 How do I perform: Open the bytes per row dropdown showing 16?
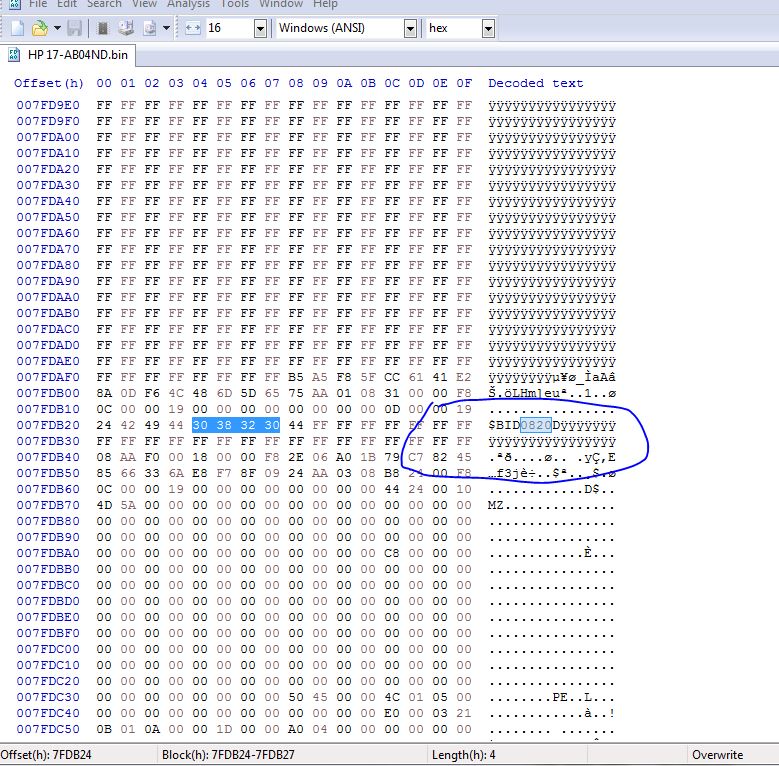tap(260, 28)
